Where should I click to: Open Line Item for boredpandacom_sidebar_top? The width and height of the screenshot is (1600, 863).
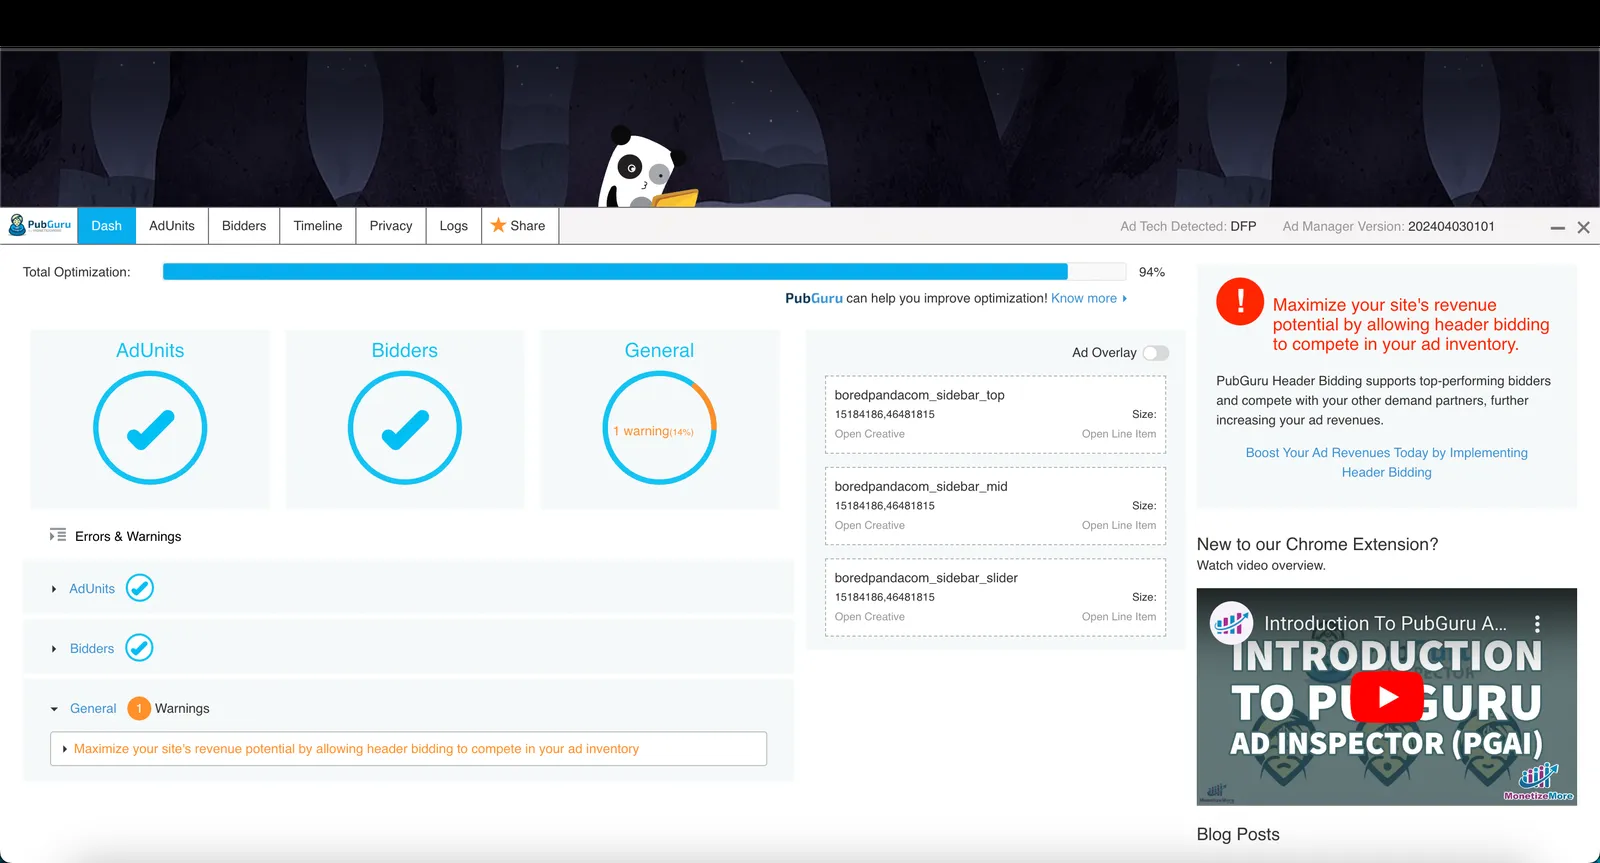pos(1119,434)
